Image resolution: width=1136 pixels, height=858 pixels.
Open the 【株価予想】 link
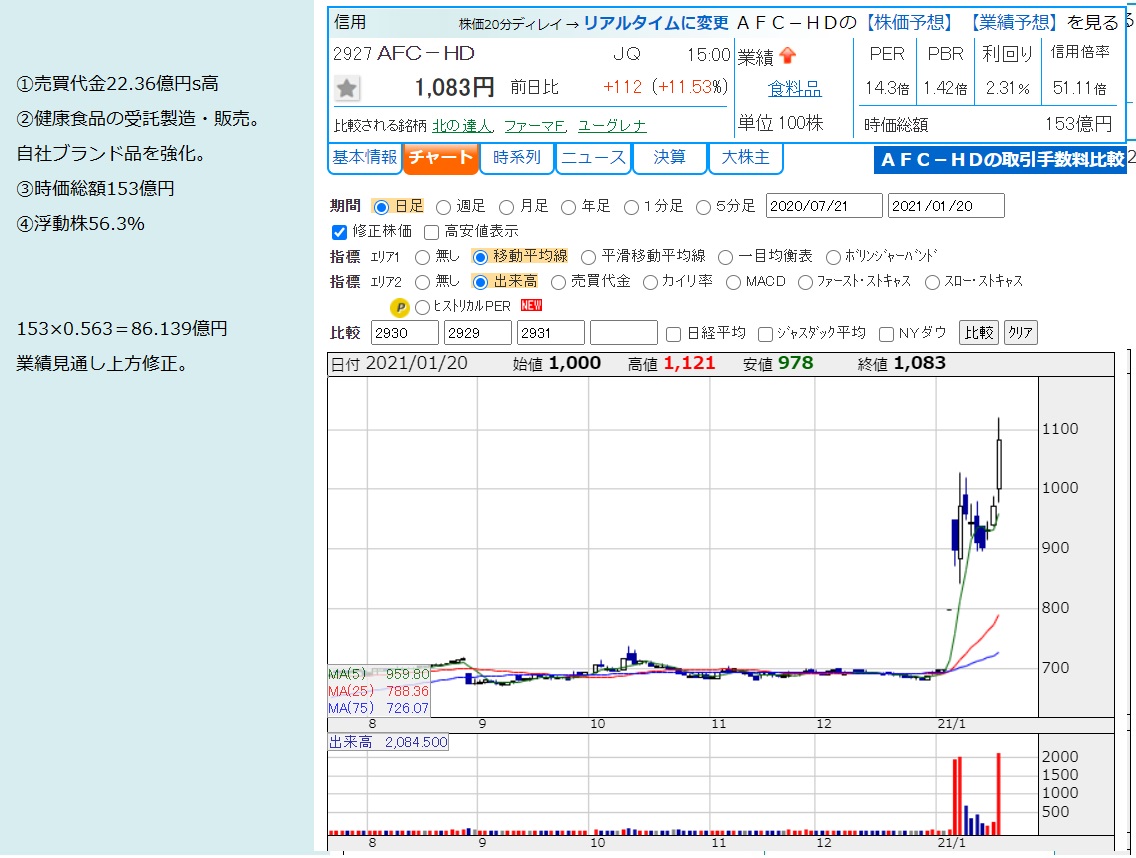click(910, 23)
